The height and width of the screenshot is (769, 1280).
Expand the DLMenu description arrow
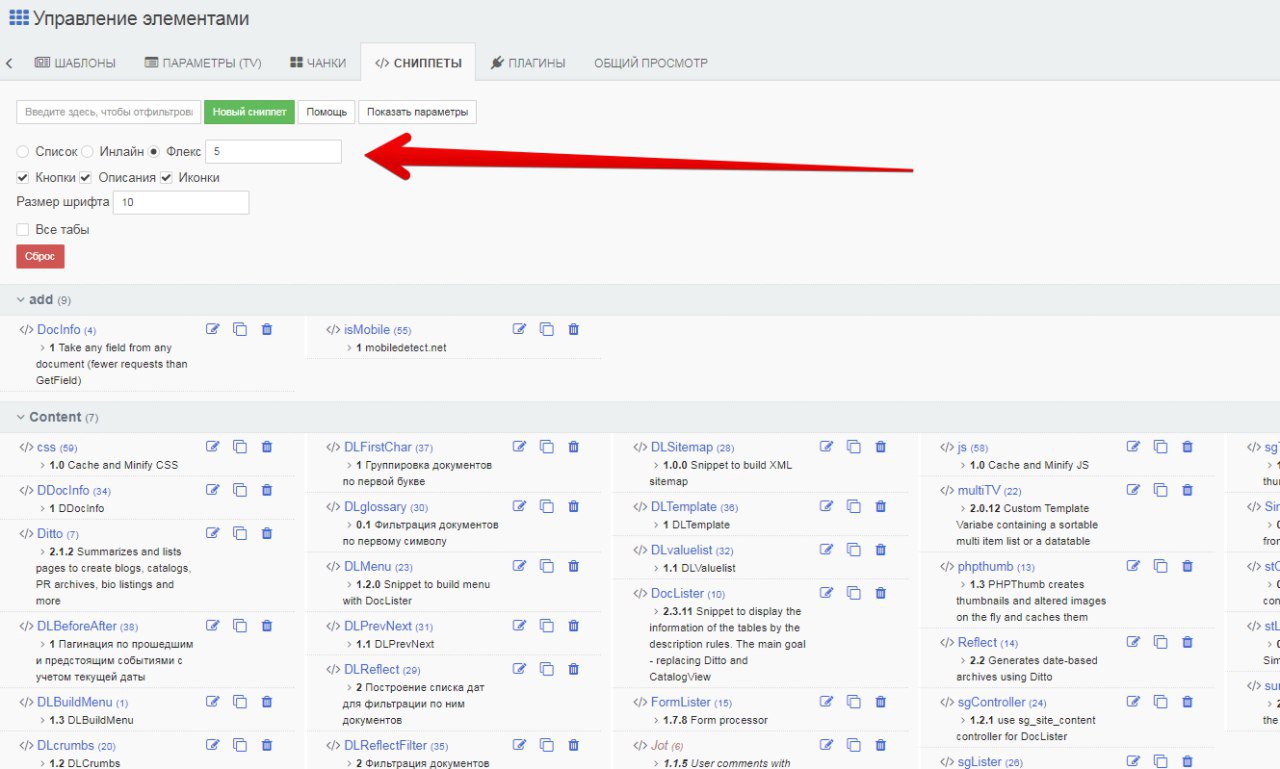point(348,584)
